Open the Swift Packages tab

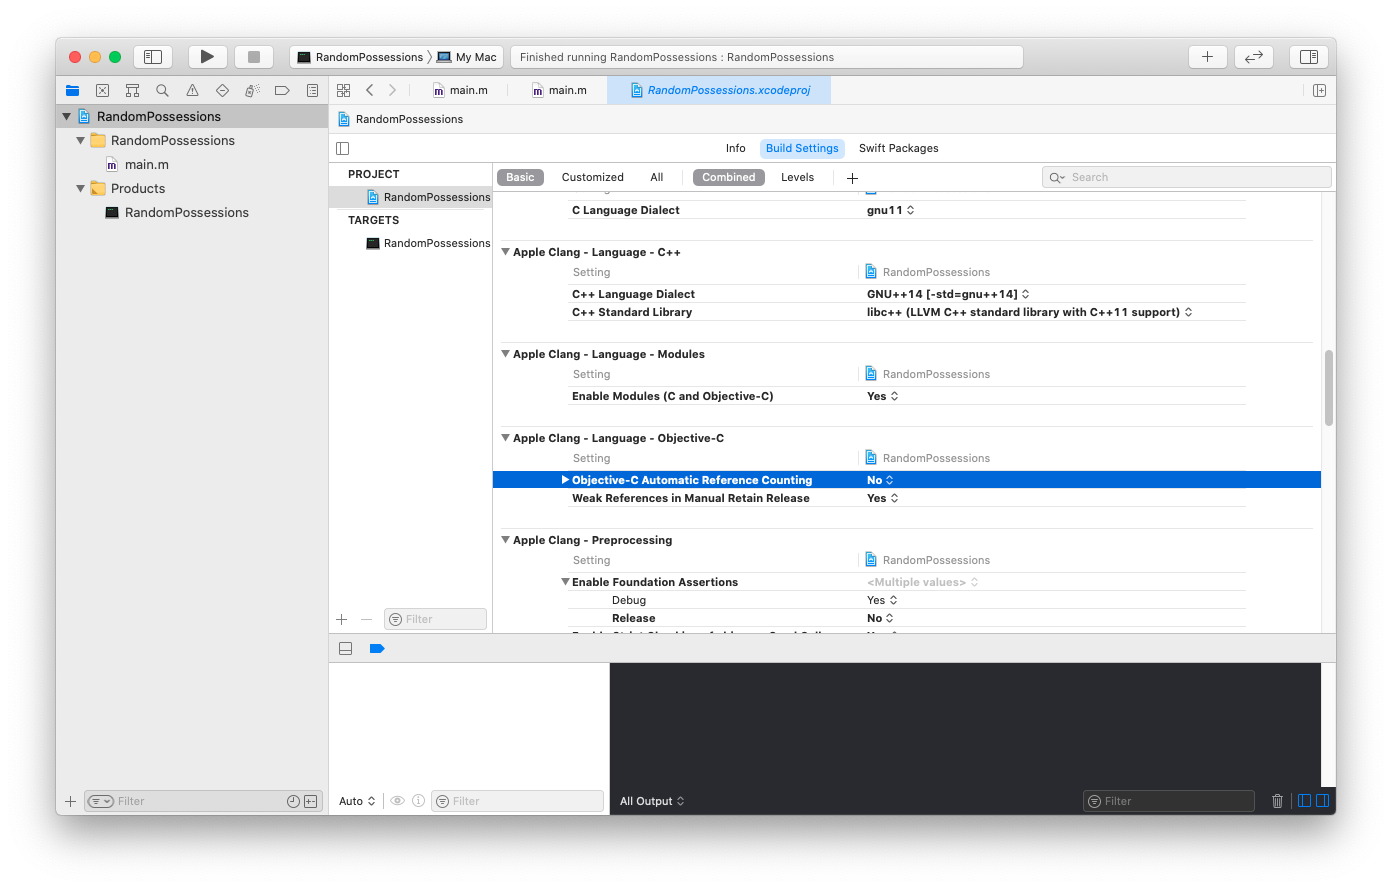point(898,148)
